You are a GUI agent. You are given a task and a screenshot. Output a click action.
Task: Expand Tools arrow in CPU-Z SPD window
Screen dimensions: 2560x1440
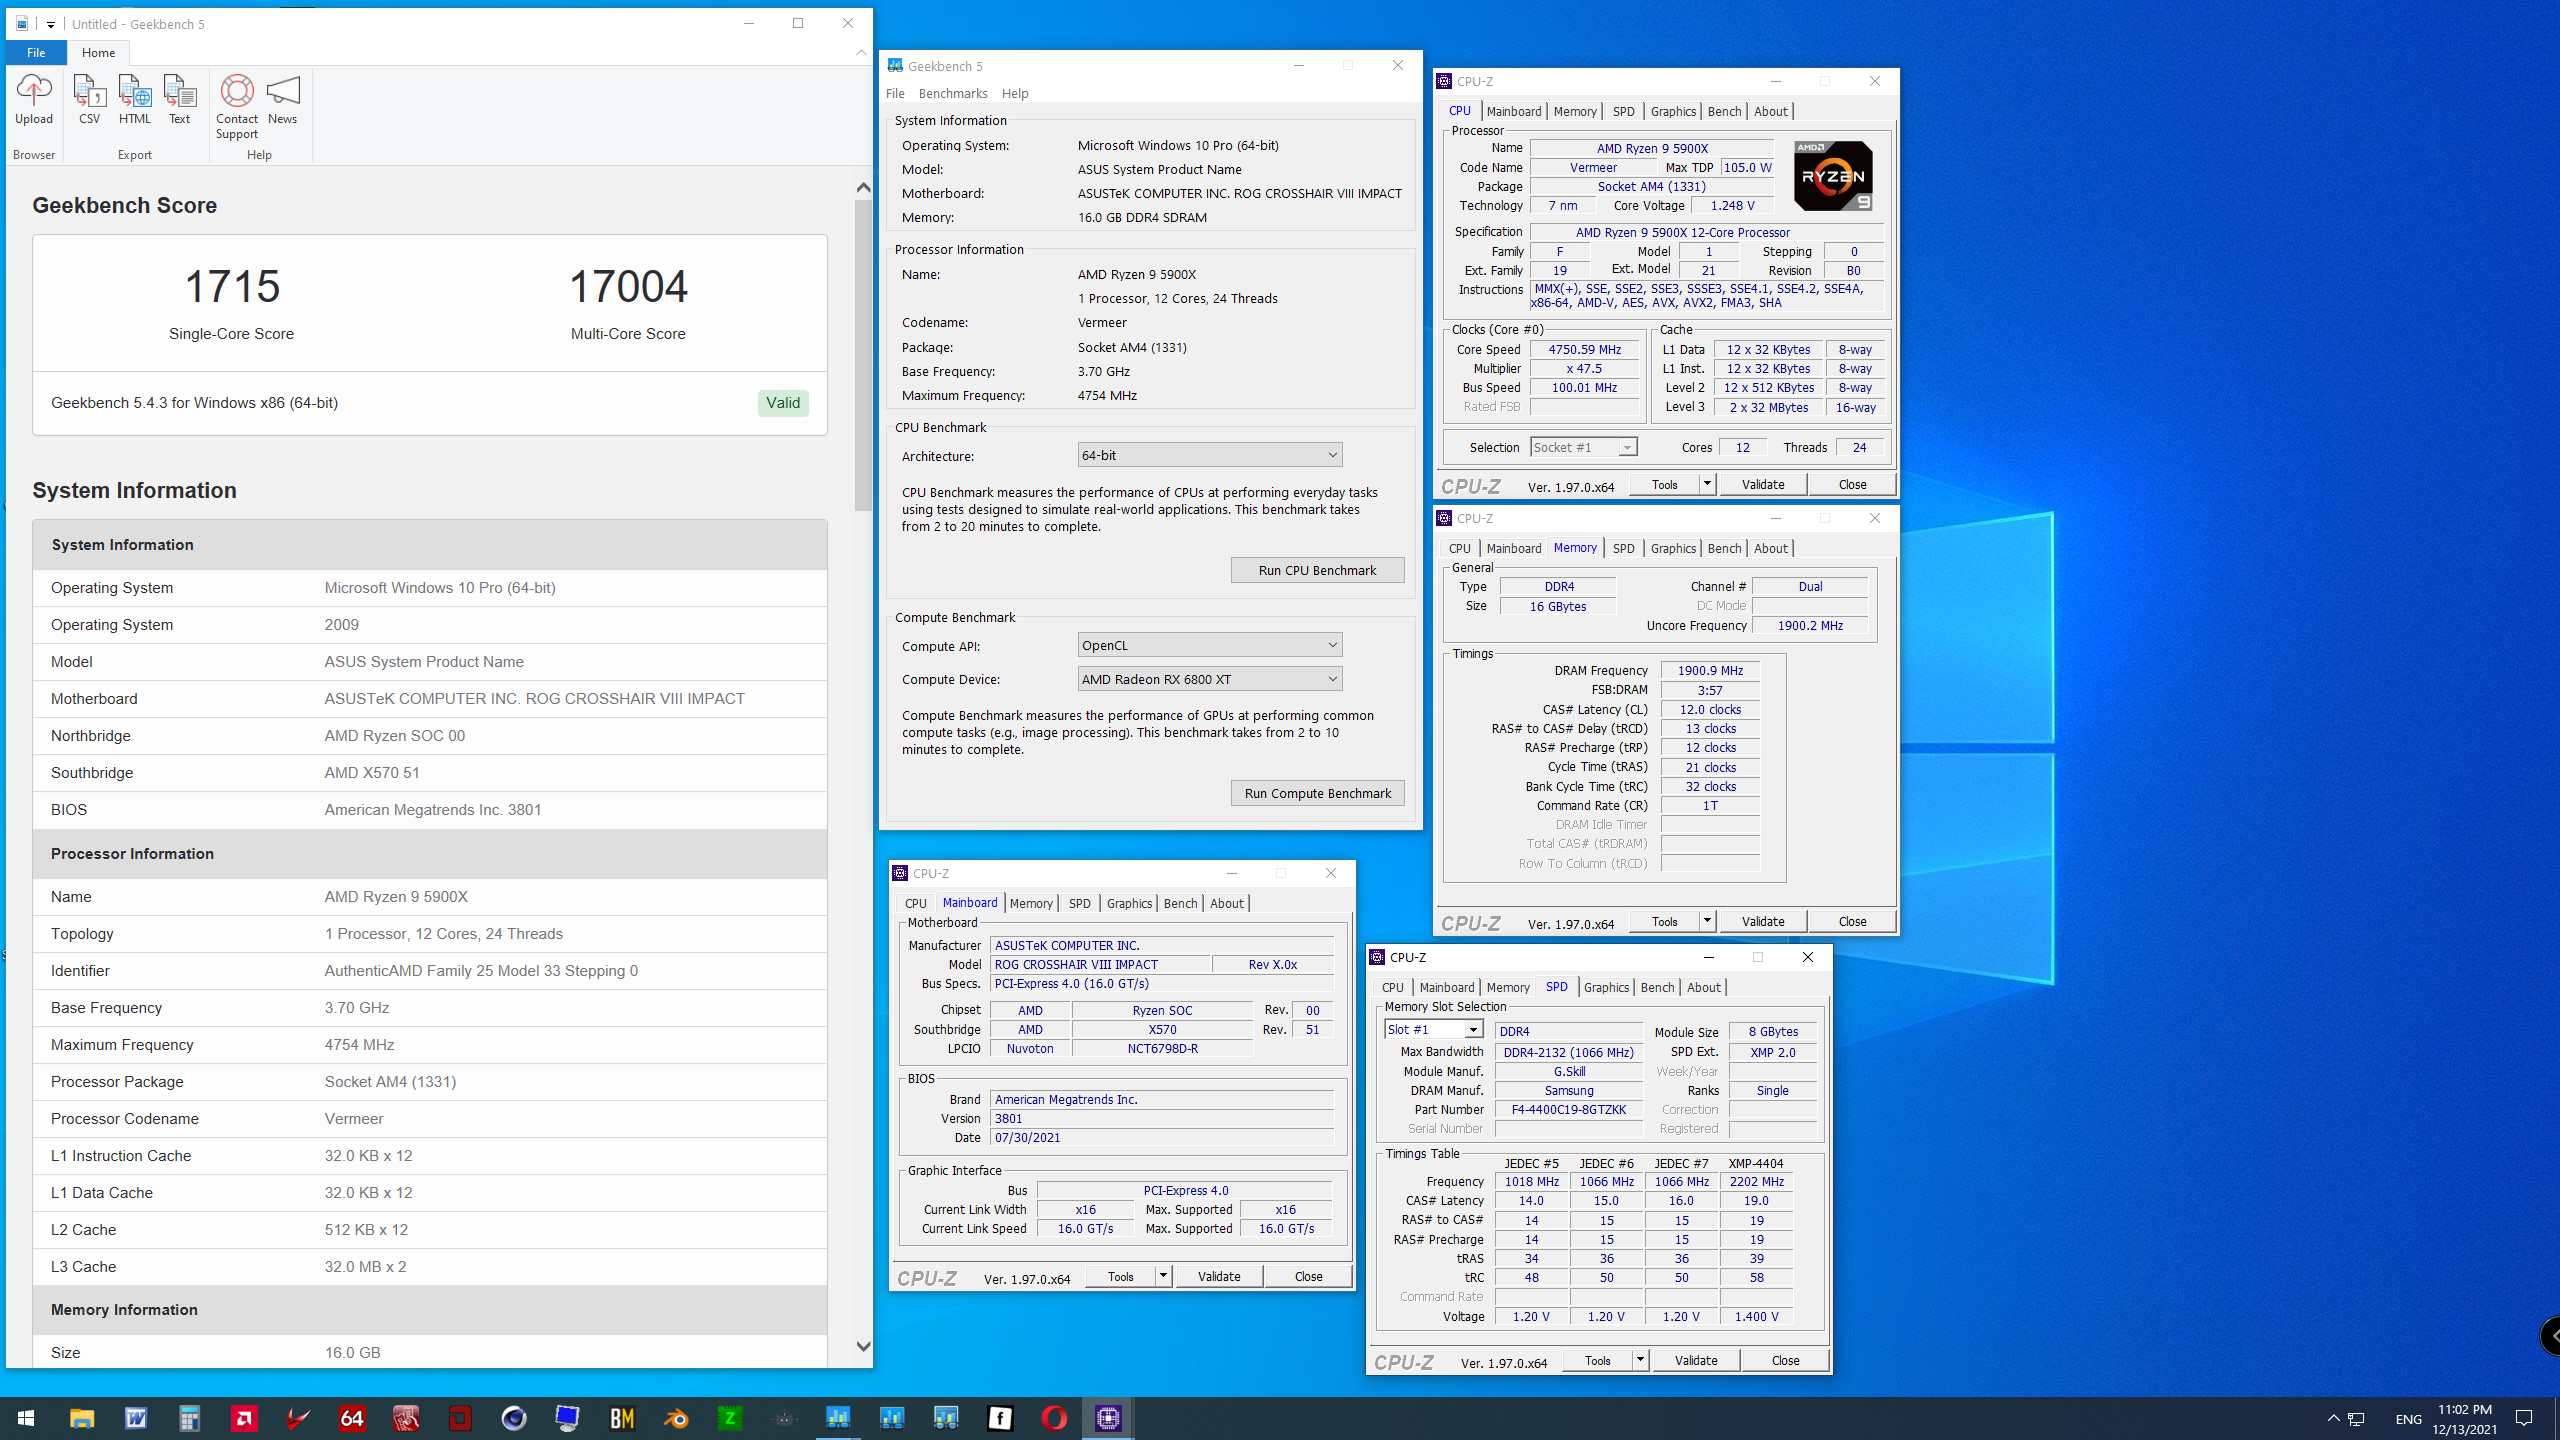[1640, 1360]
